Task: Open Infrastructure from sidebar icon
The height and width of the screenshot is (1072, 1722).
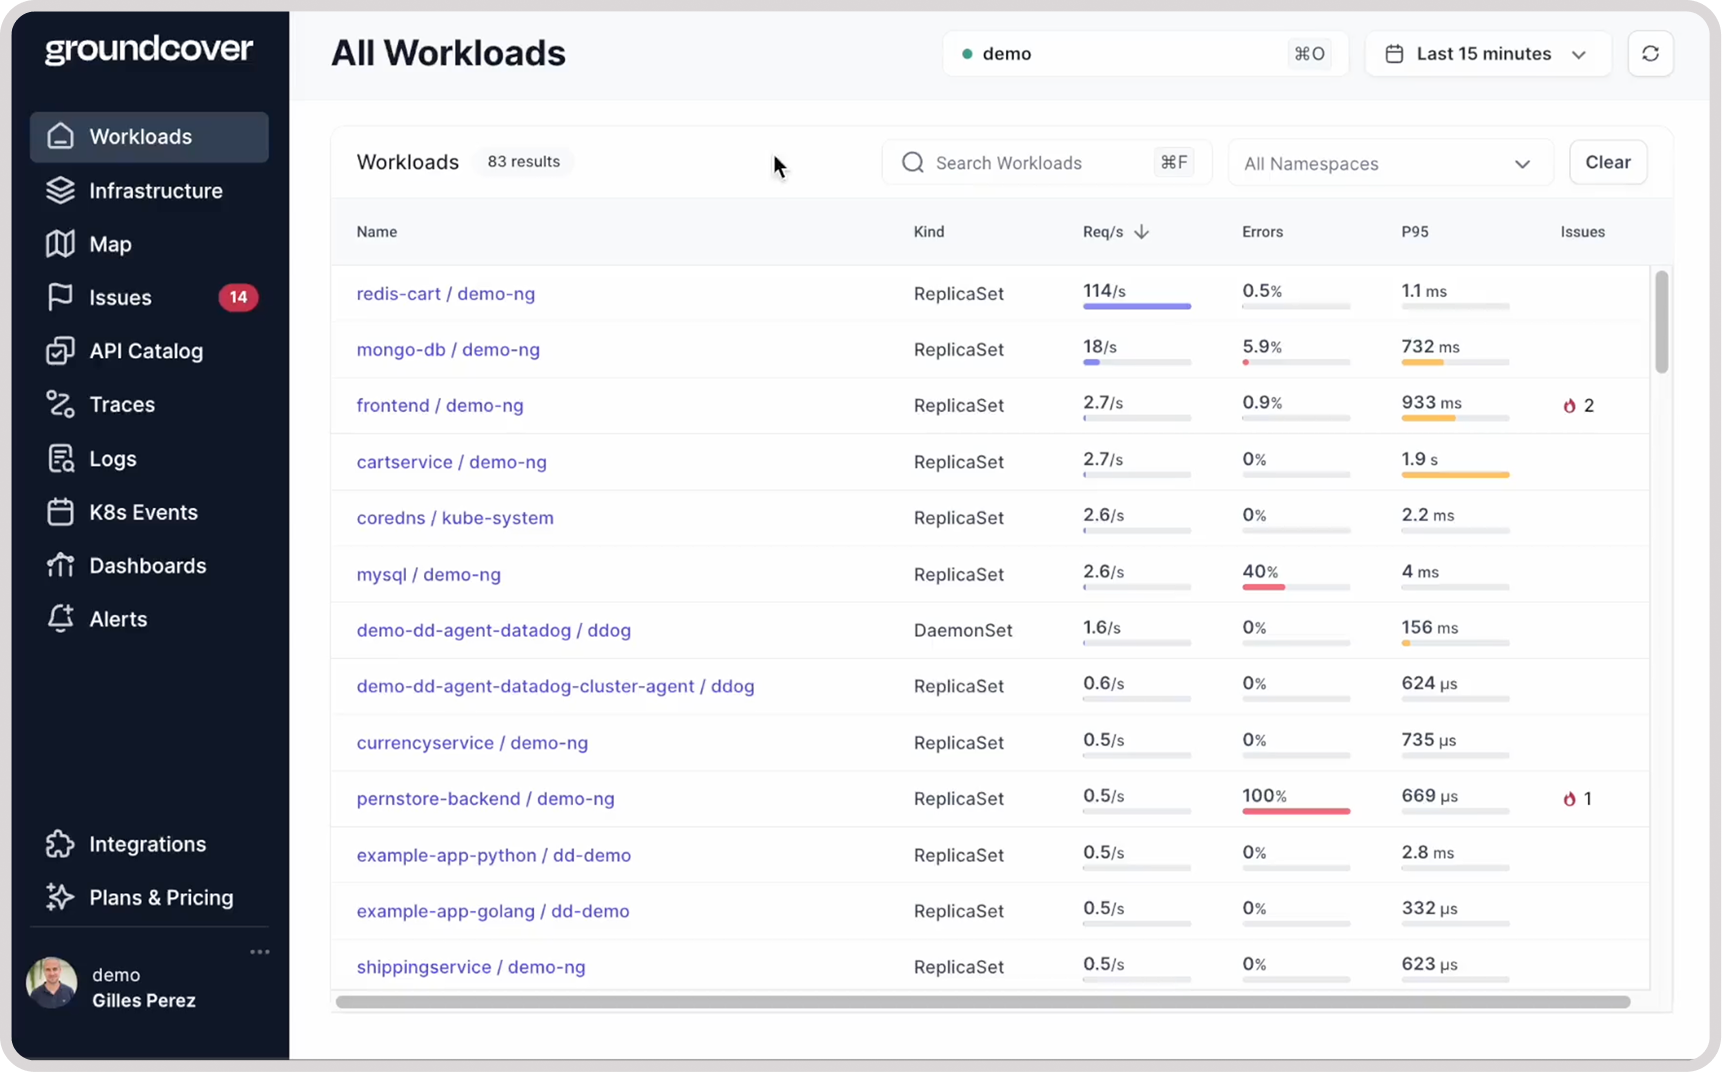Action: (60, 190)
